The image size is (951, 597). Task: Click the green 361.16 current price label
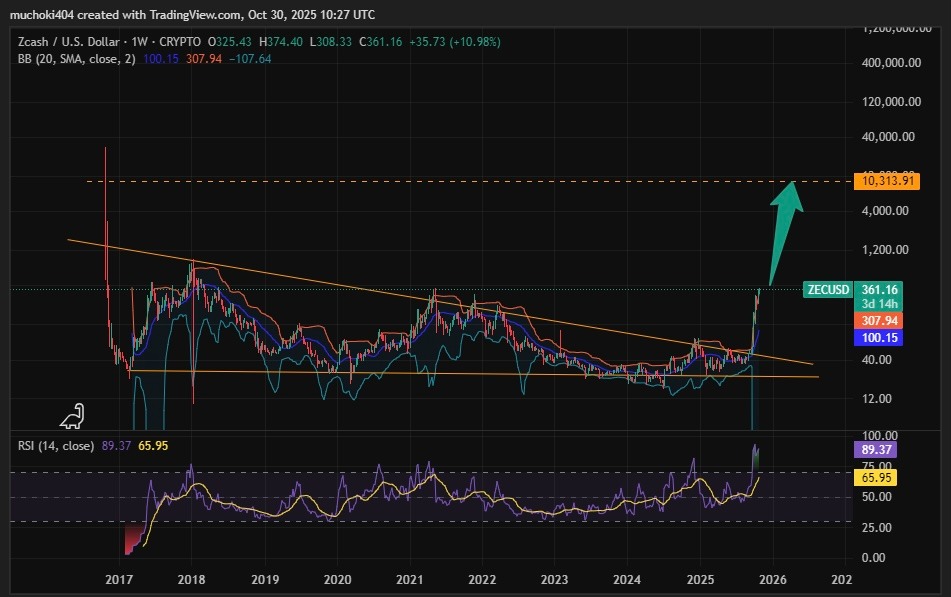tap(885, 289)
